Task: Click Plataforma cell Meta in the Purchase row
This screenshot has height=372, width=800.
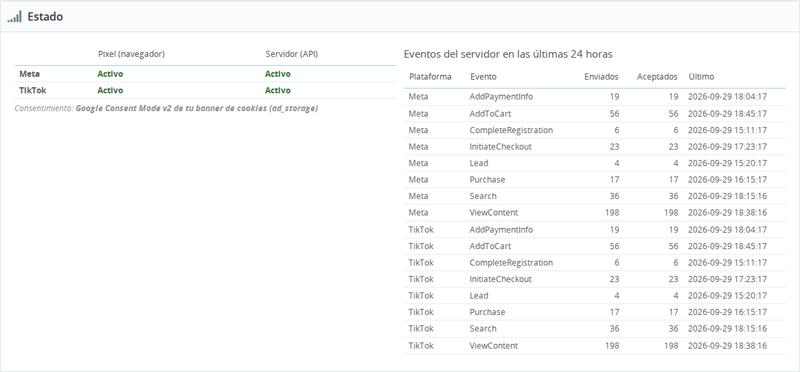Action: coord(418,180)
